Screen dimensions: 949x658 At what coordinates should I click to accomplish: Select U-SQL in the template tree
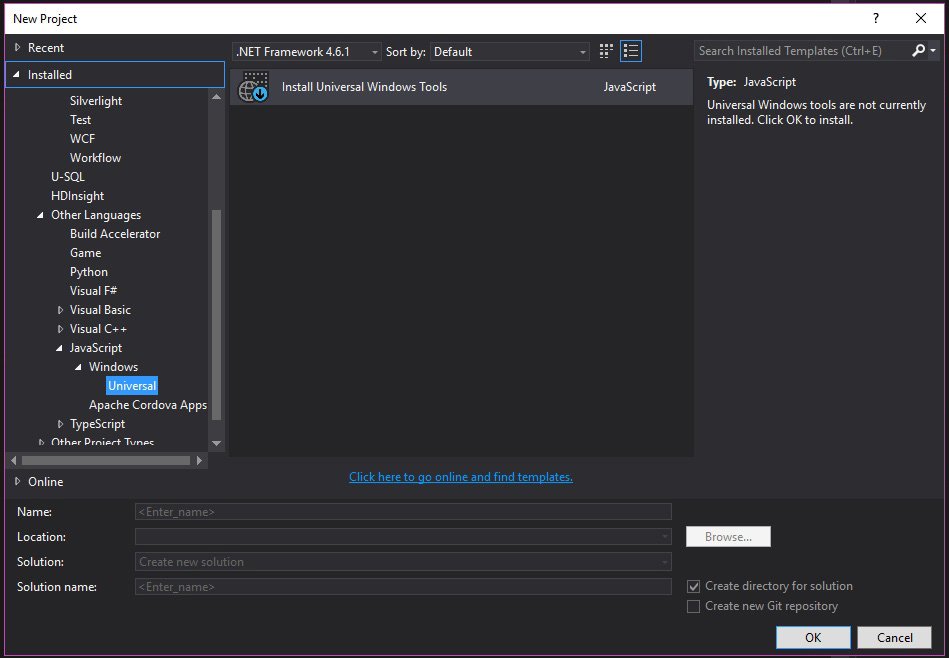tap(68, 177)
